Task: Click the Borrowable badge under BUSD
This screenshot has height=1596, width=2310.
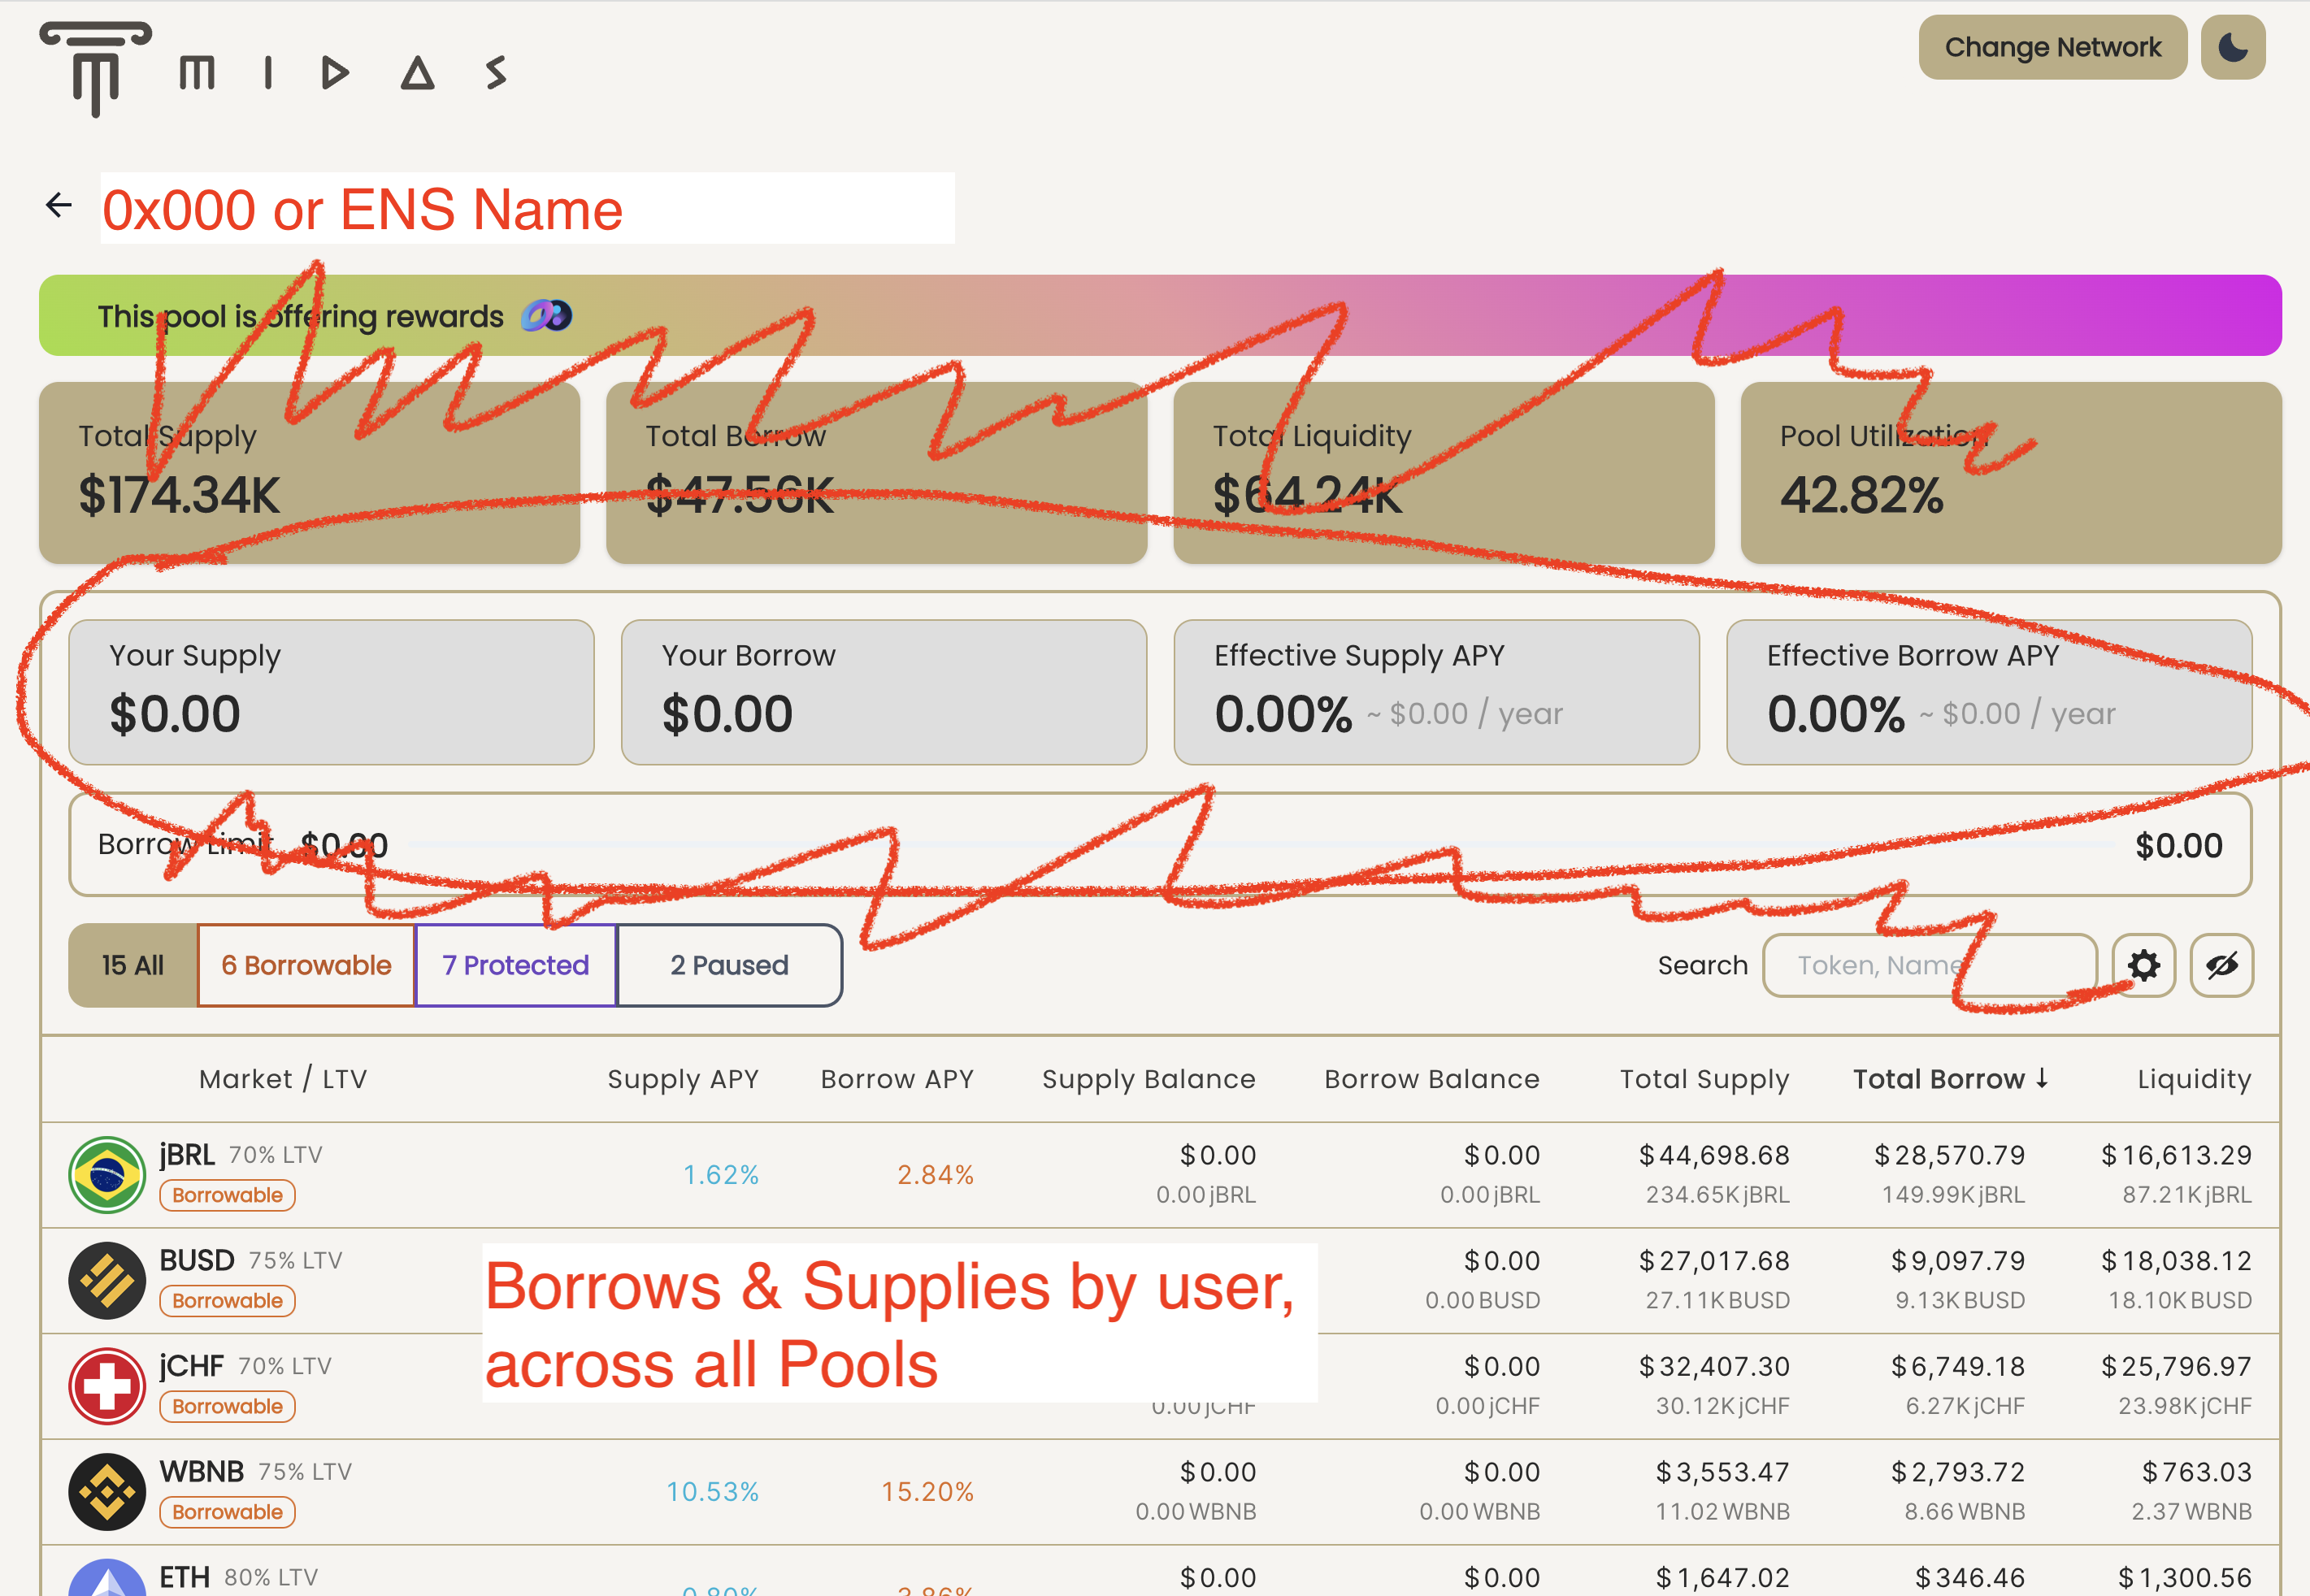Action: click(x=227, y=1300)
